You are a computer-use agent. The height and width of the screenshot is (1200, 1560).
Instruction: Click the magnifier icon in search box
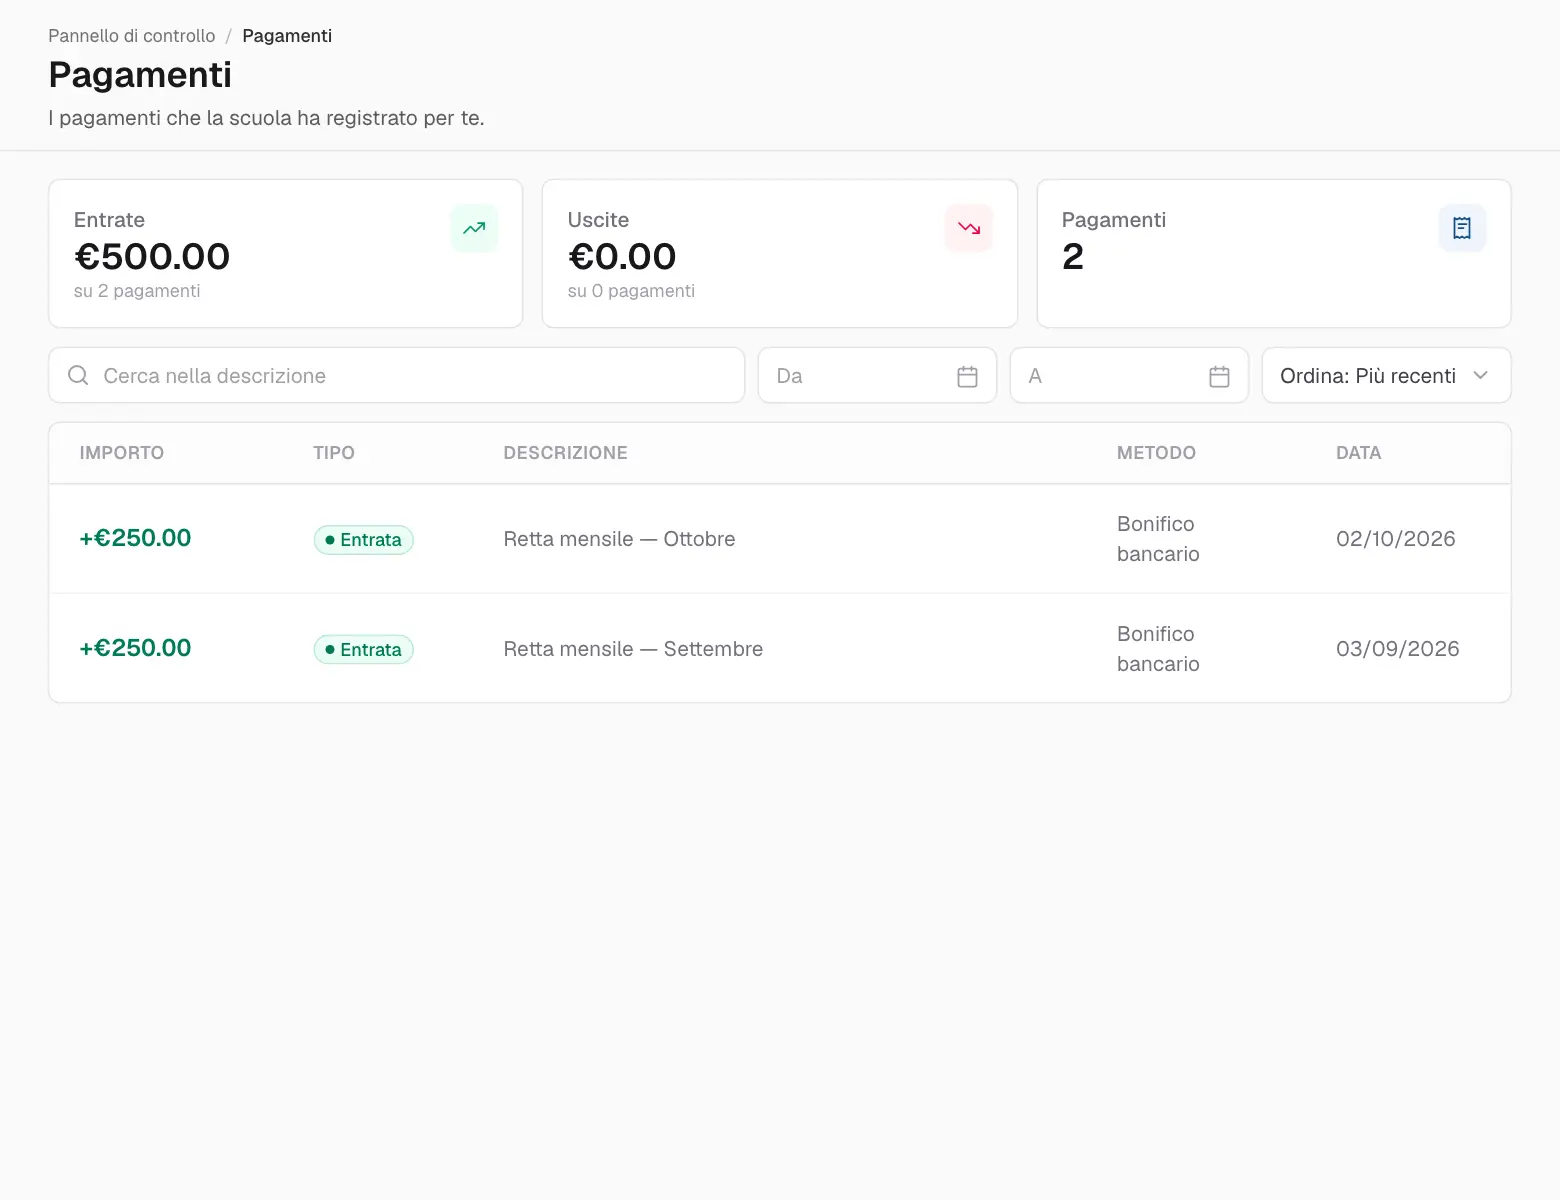coord(78,376)
